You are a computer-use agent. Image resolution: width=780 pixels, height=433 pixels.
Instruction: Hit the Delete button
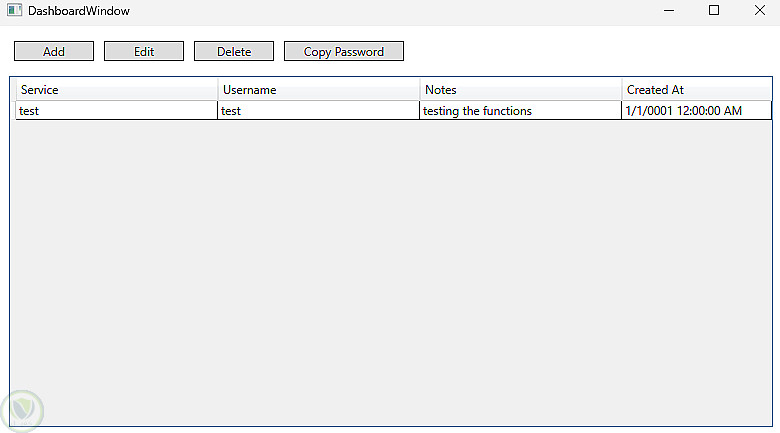[234, 51]
